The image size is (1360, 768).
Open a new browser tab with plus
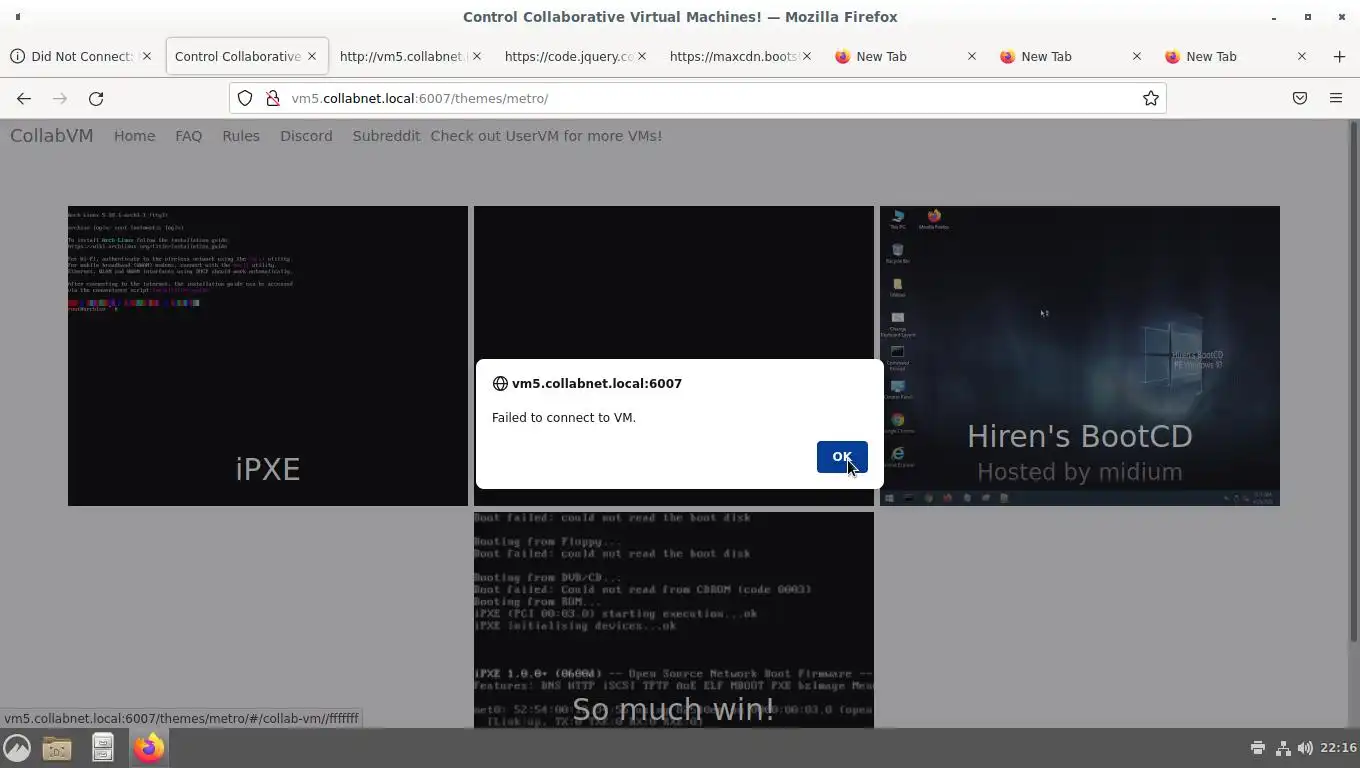(x=1339, y=56)
